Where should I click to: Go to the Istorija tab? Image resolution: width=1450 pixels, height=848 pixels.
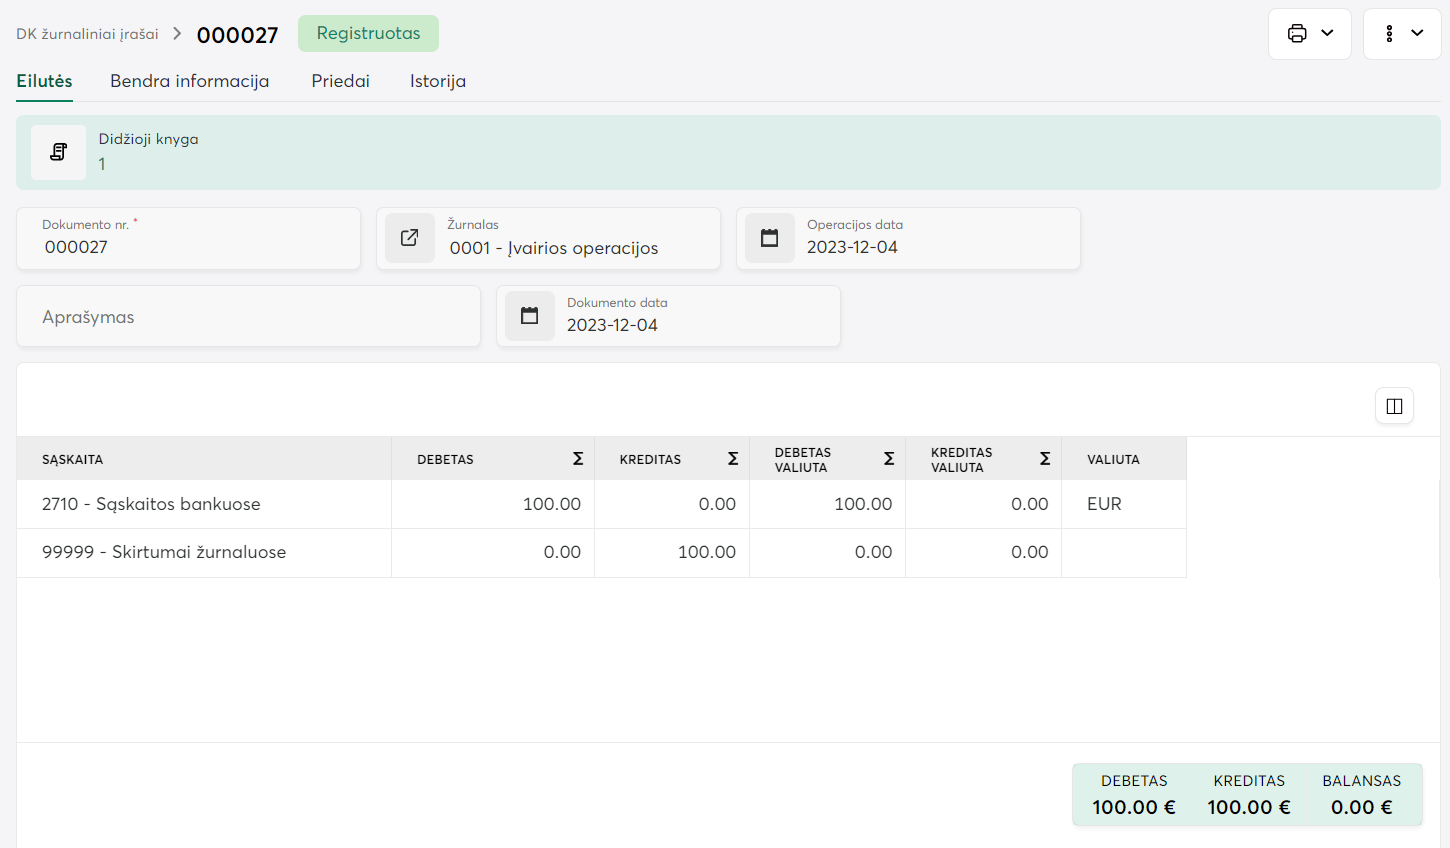pos(437,81)
